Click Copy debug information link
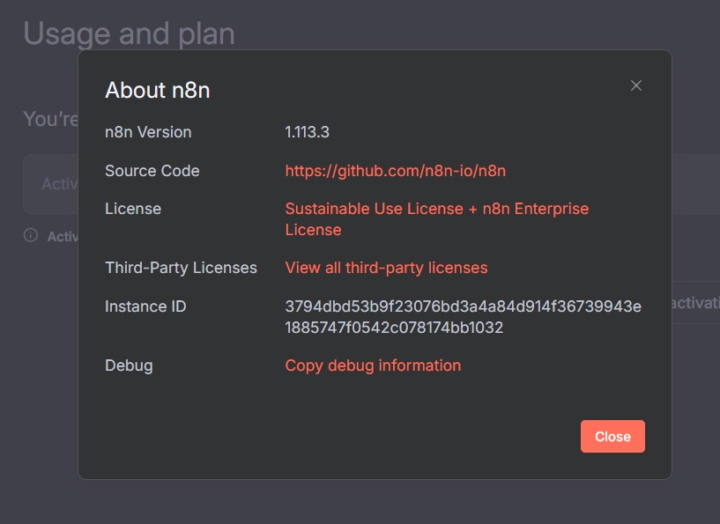 pyautogui.click(x=373, y=366)
